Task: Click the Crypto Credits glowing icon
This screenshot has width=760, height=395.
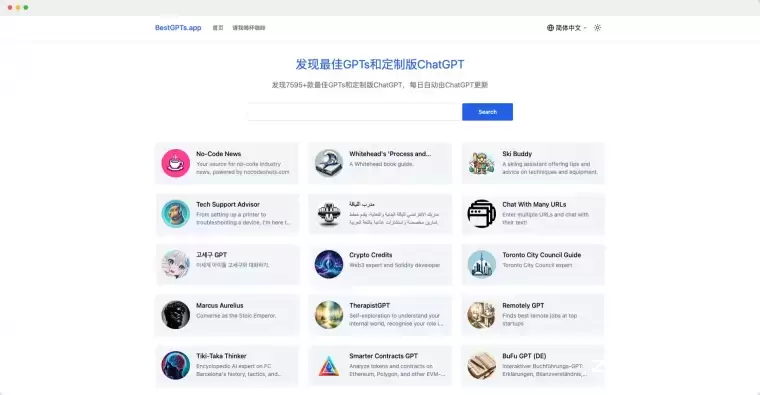Action: tap(329, 264)
